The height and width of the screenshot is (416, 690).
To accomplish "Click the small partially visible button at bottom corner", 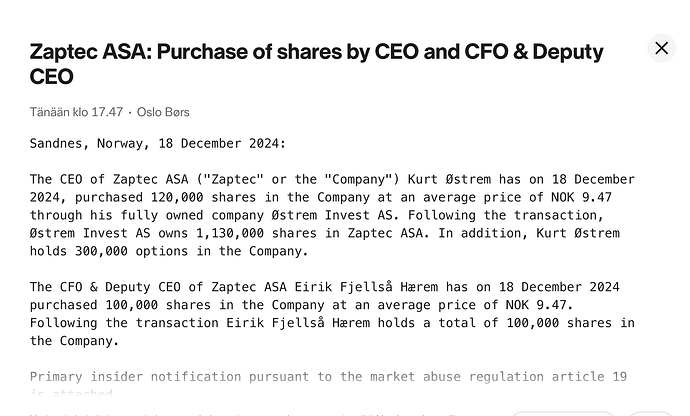I will click(x=650, y=414).
